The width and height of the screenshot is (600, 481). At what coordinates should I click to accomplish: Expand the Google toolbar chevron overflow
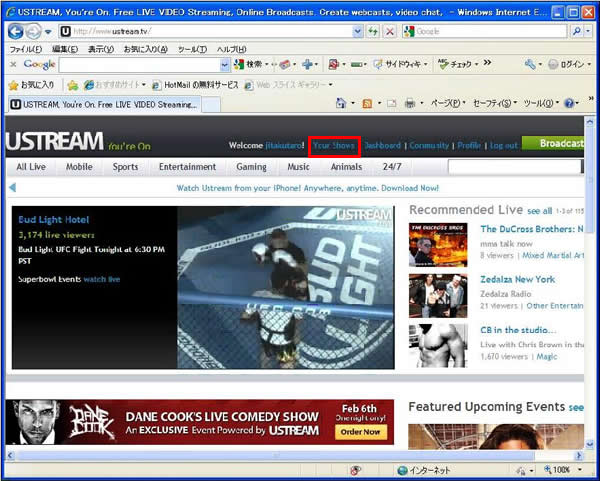487,63
